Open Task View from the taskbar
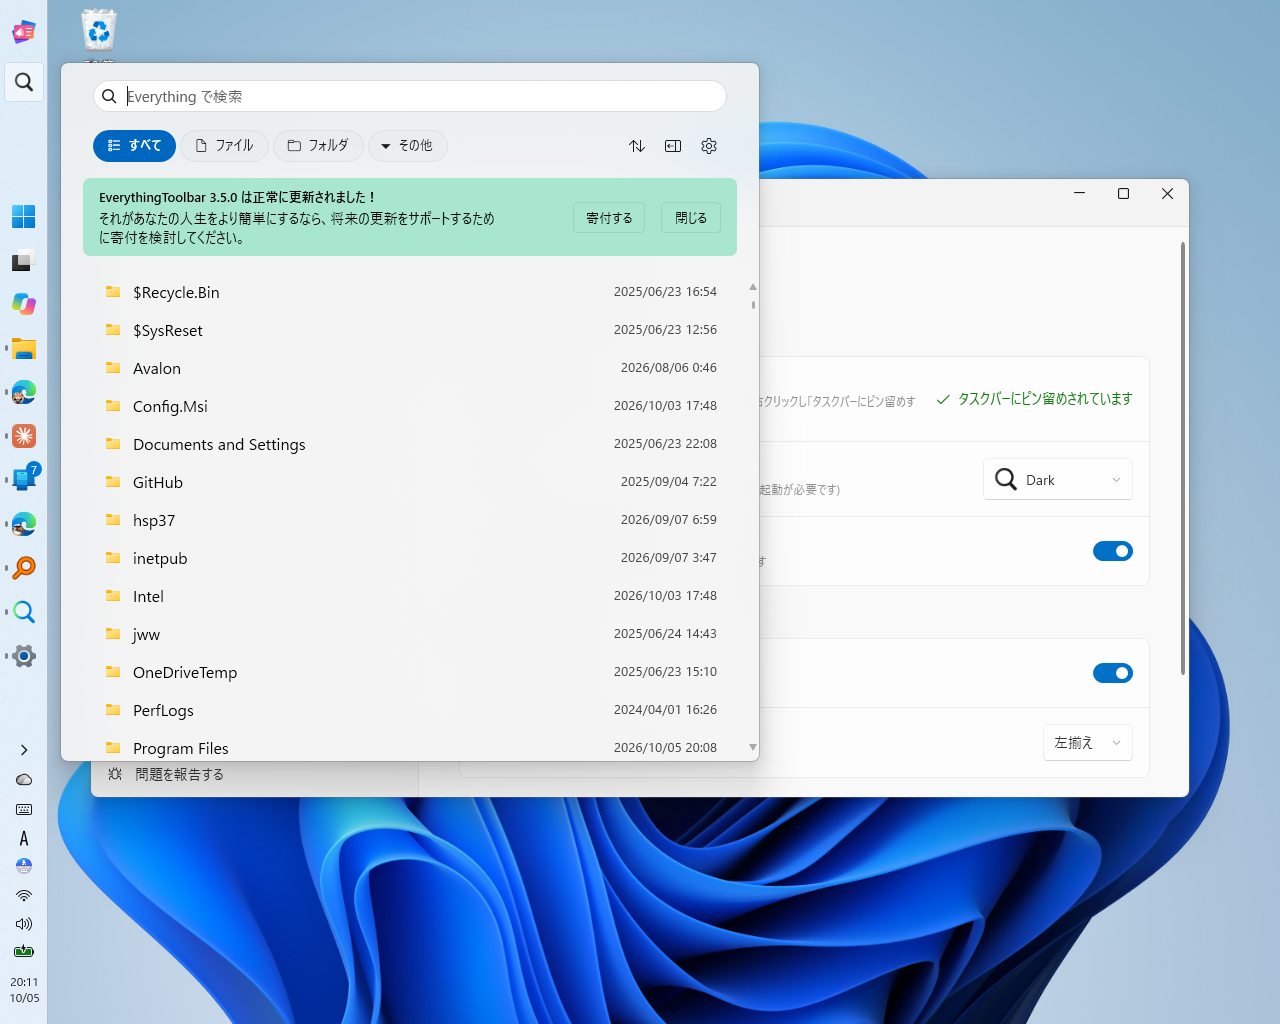The width and height of the screenshot is (1280, 1024). pyautogui.click(x=24, y=260)
